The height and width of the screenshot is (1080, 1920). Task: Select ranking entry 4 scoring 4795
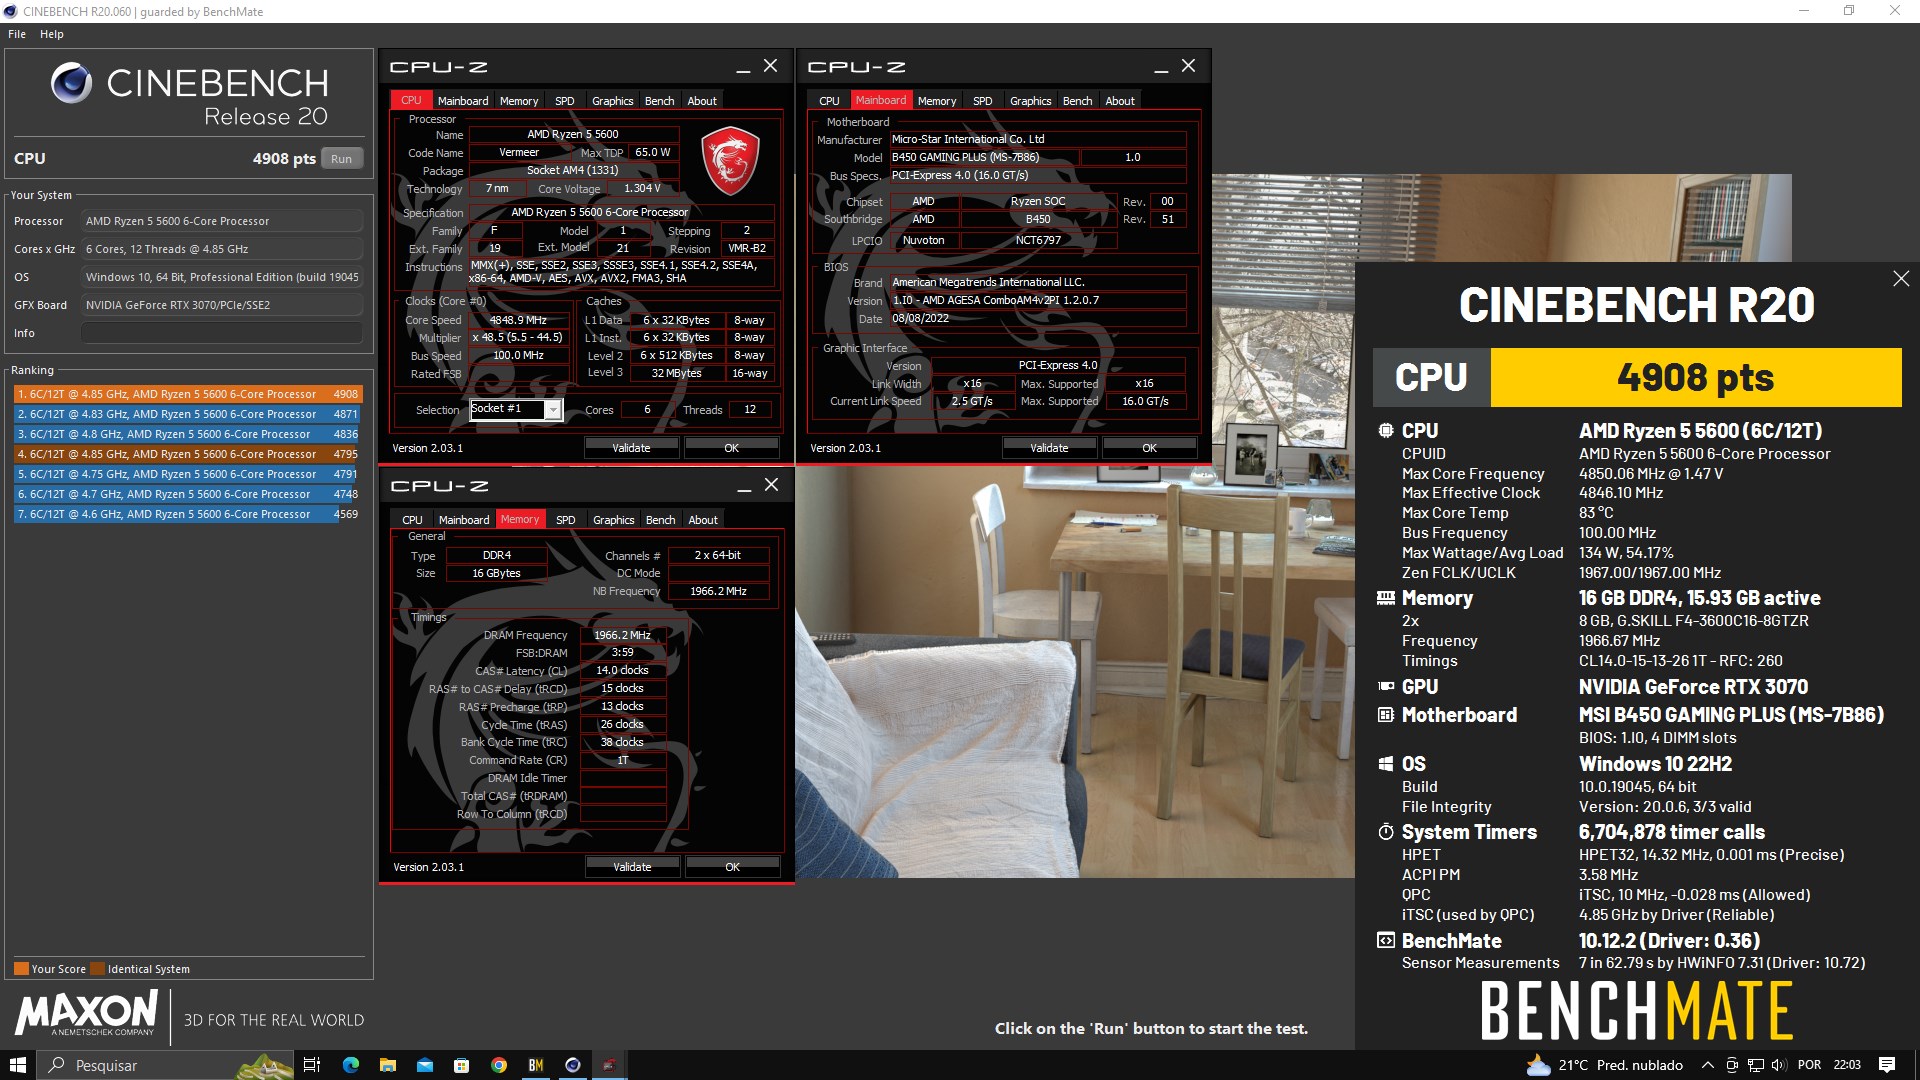pos(187,454)
